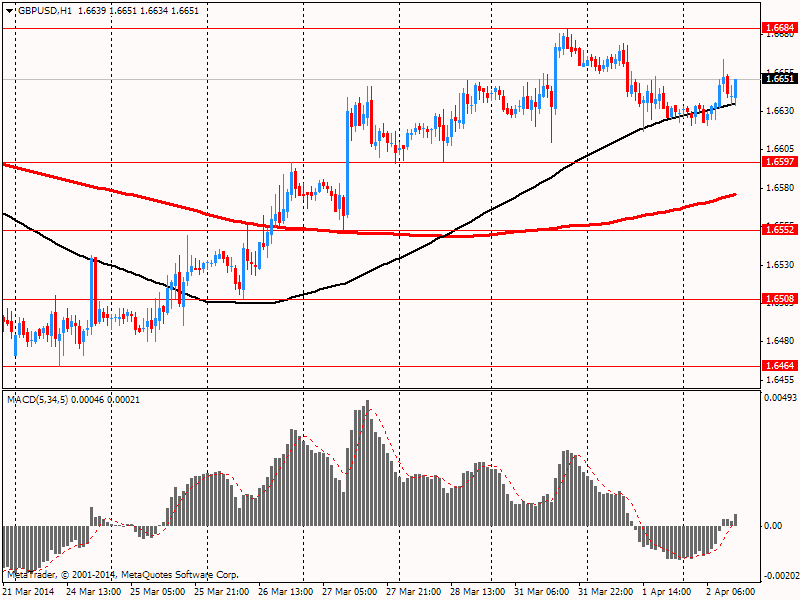
Task: Click the 24 Mar 13:00 time label
Action: [x=94, y=592]
